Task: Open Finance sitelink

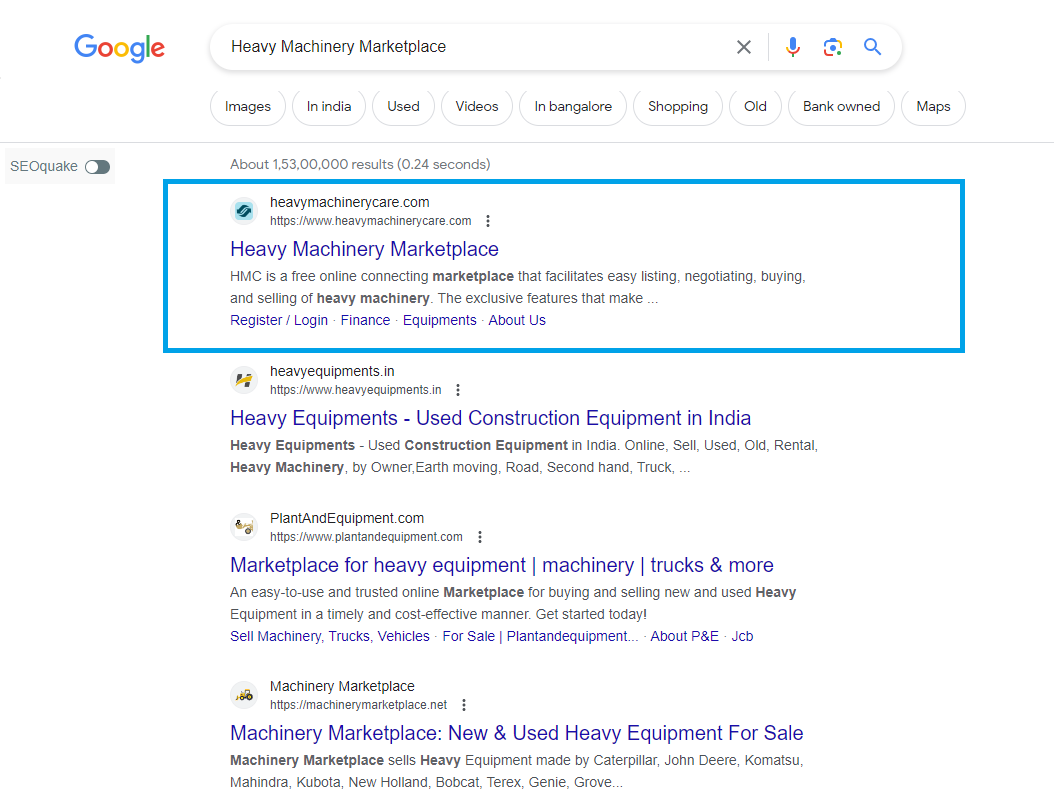Action: coord(365,321)
